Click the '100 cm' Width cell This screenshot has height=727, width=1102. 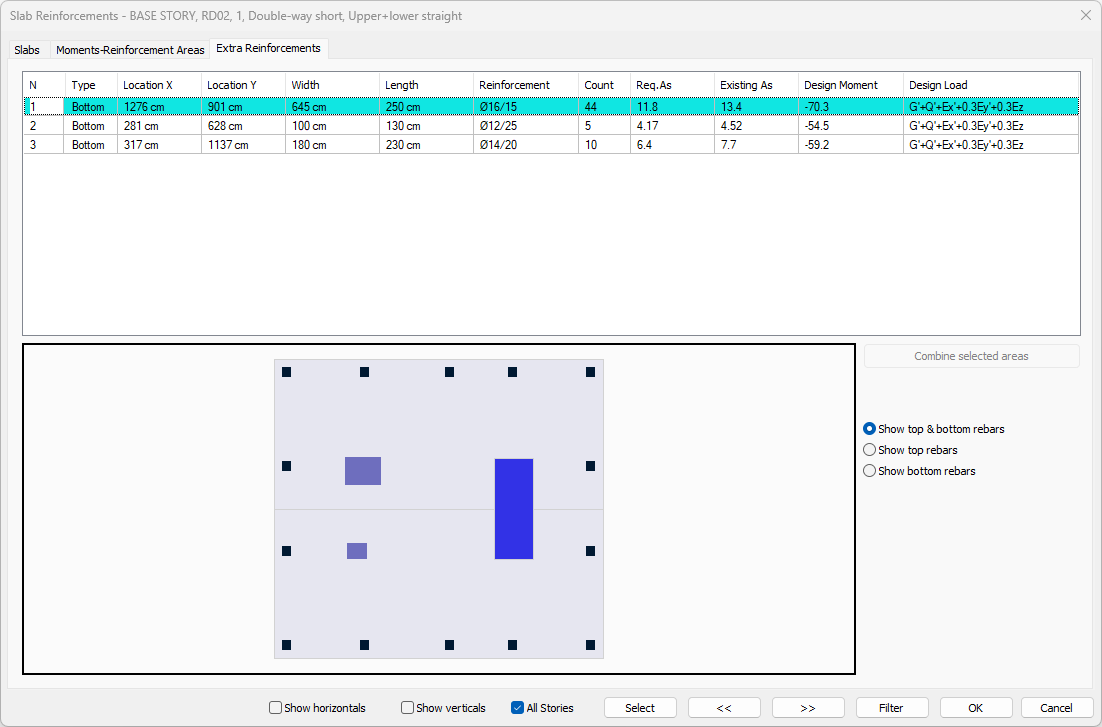[x=332, y=126]
